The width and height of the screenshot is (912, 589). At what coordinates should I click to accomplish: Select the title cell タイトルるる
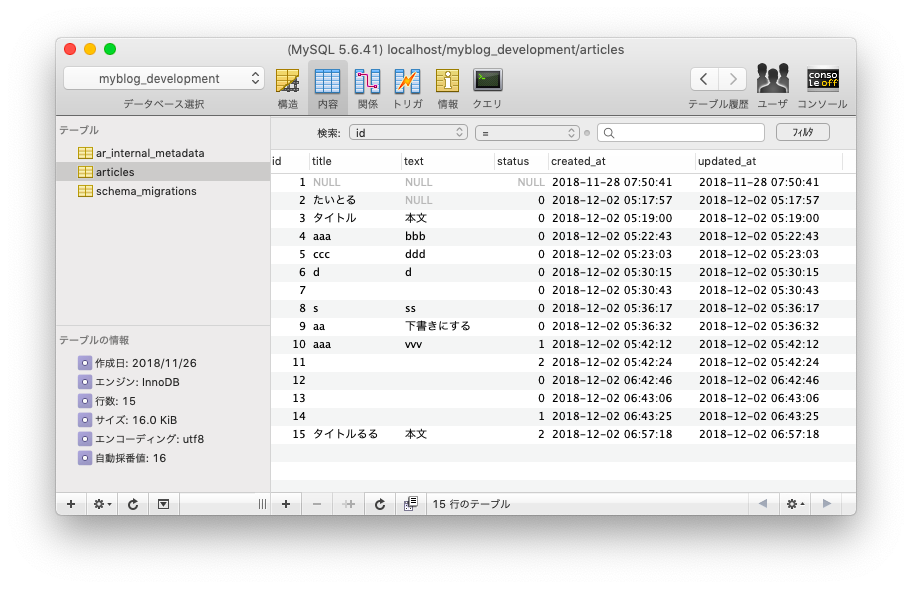click(345, 434)
